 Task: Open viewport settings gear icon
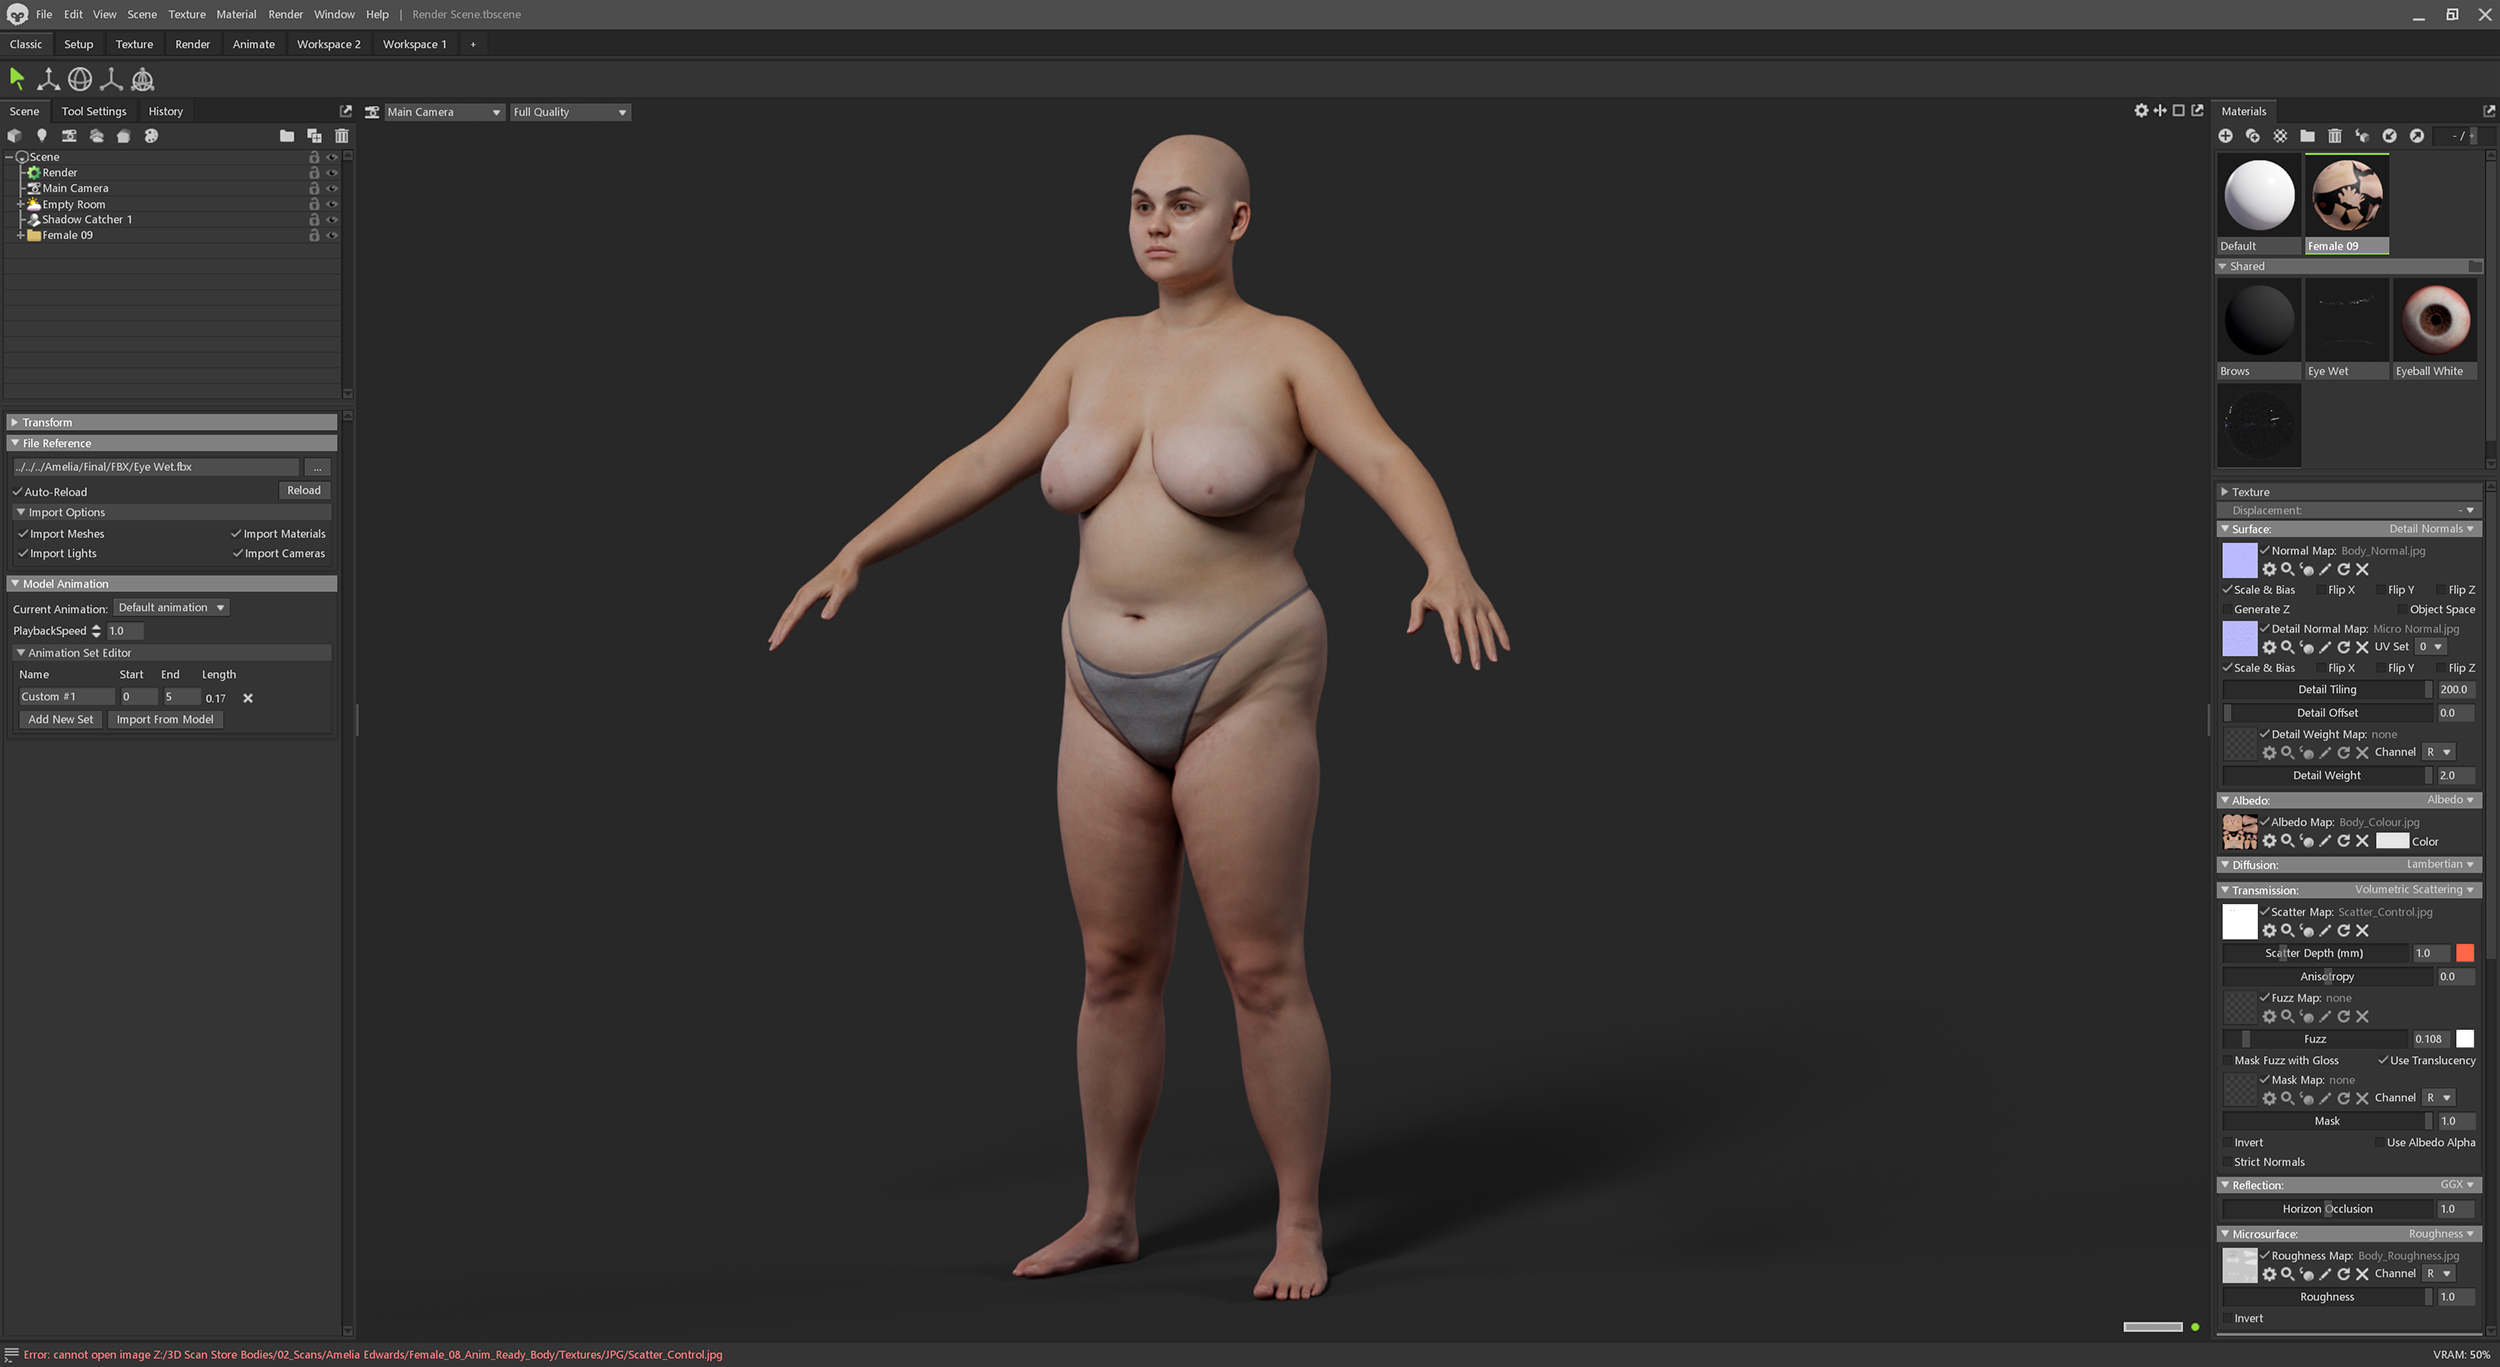point(2141,111)
